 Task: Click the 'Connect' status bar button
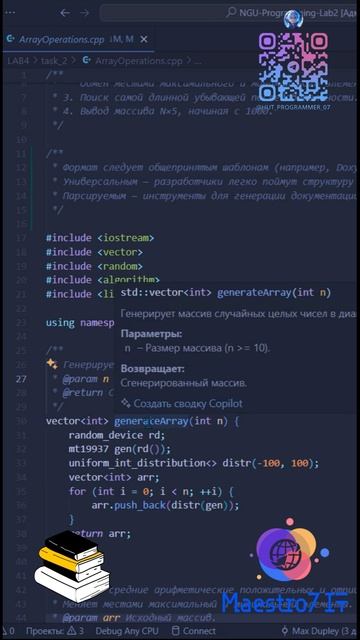[193, 631]
